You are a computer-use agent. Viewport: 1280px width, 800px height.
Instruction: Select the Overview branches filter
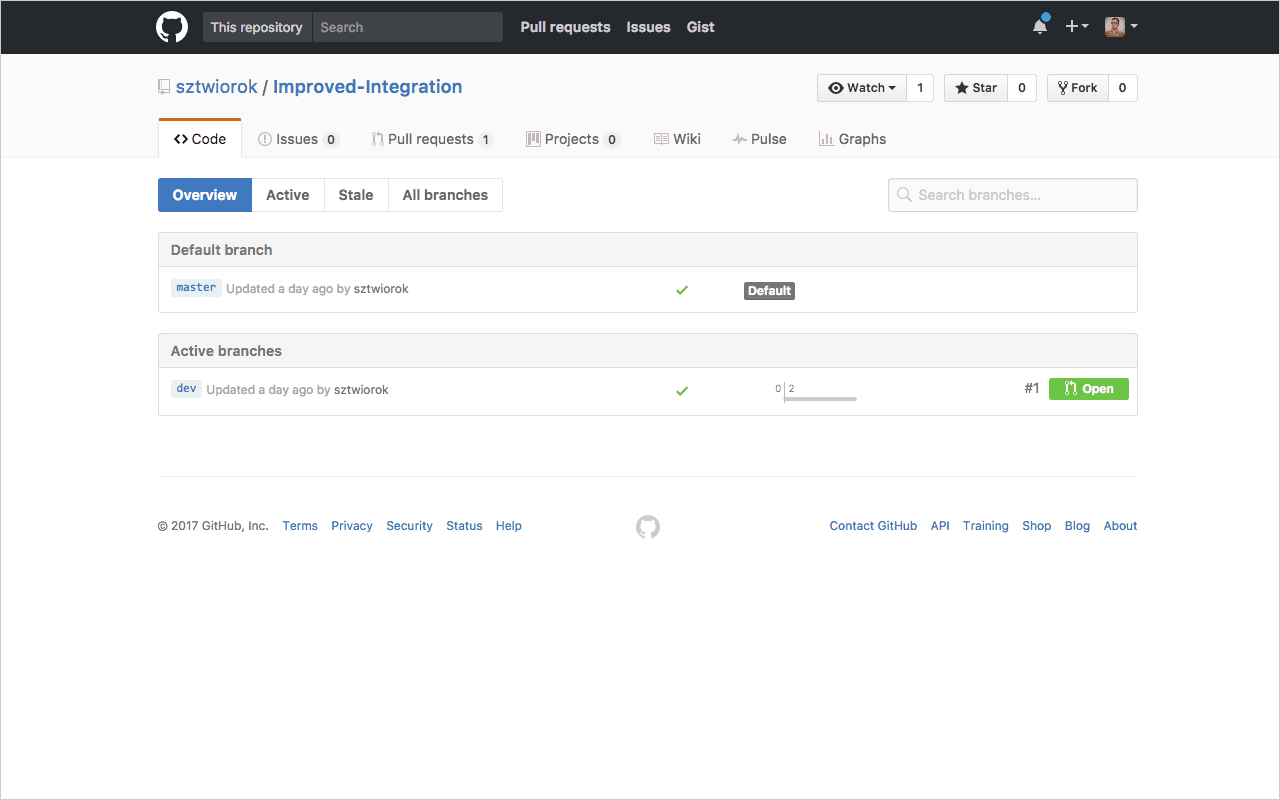coord(205,195)
